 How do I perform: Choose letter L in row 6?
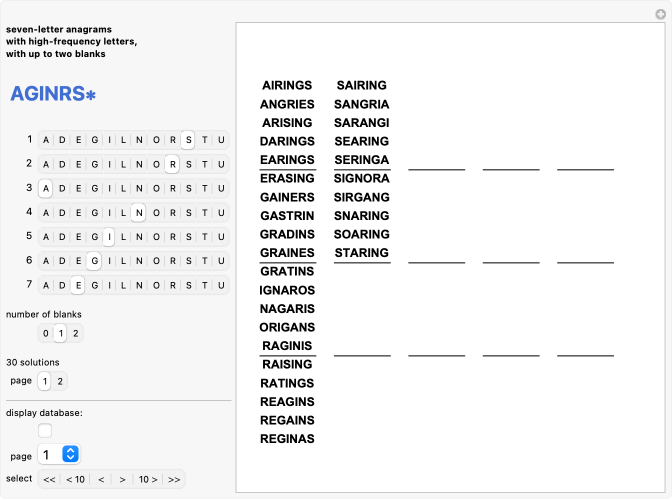[124, 261]
